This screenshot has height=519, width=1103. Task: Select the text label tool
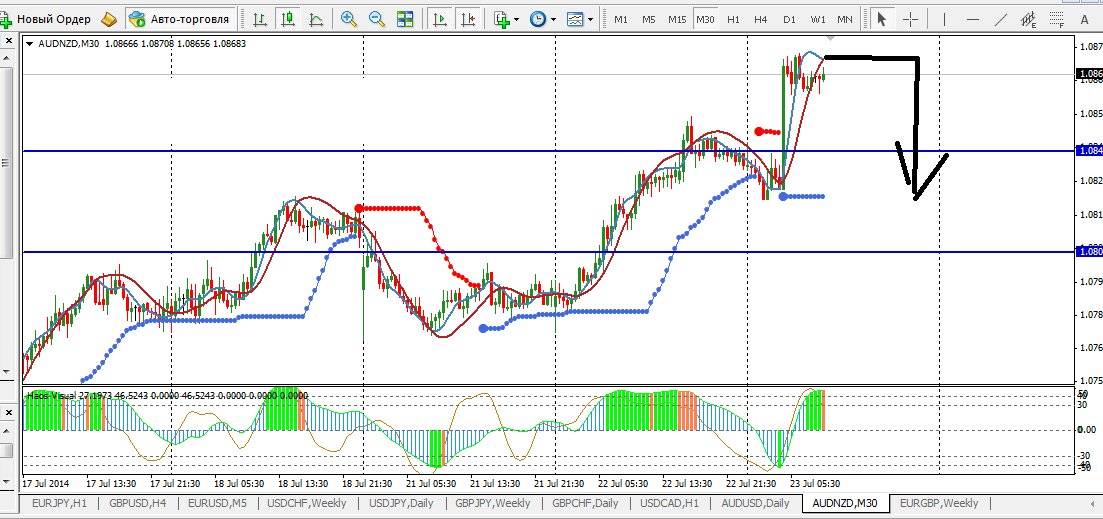coord(1085,19)
